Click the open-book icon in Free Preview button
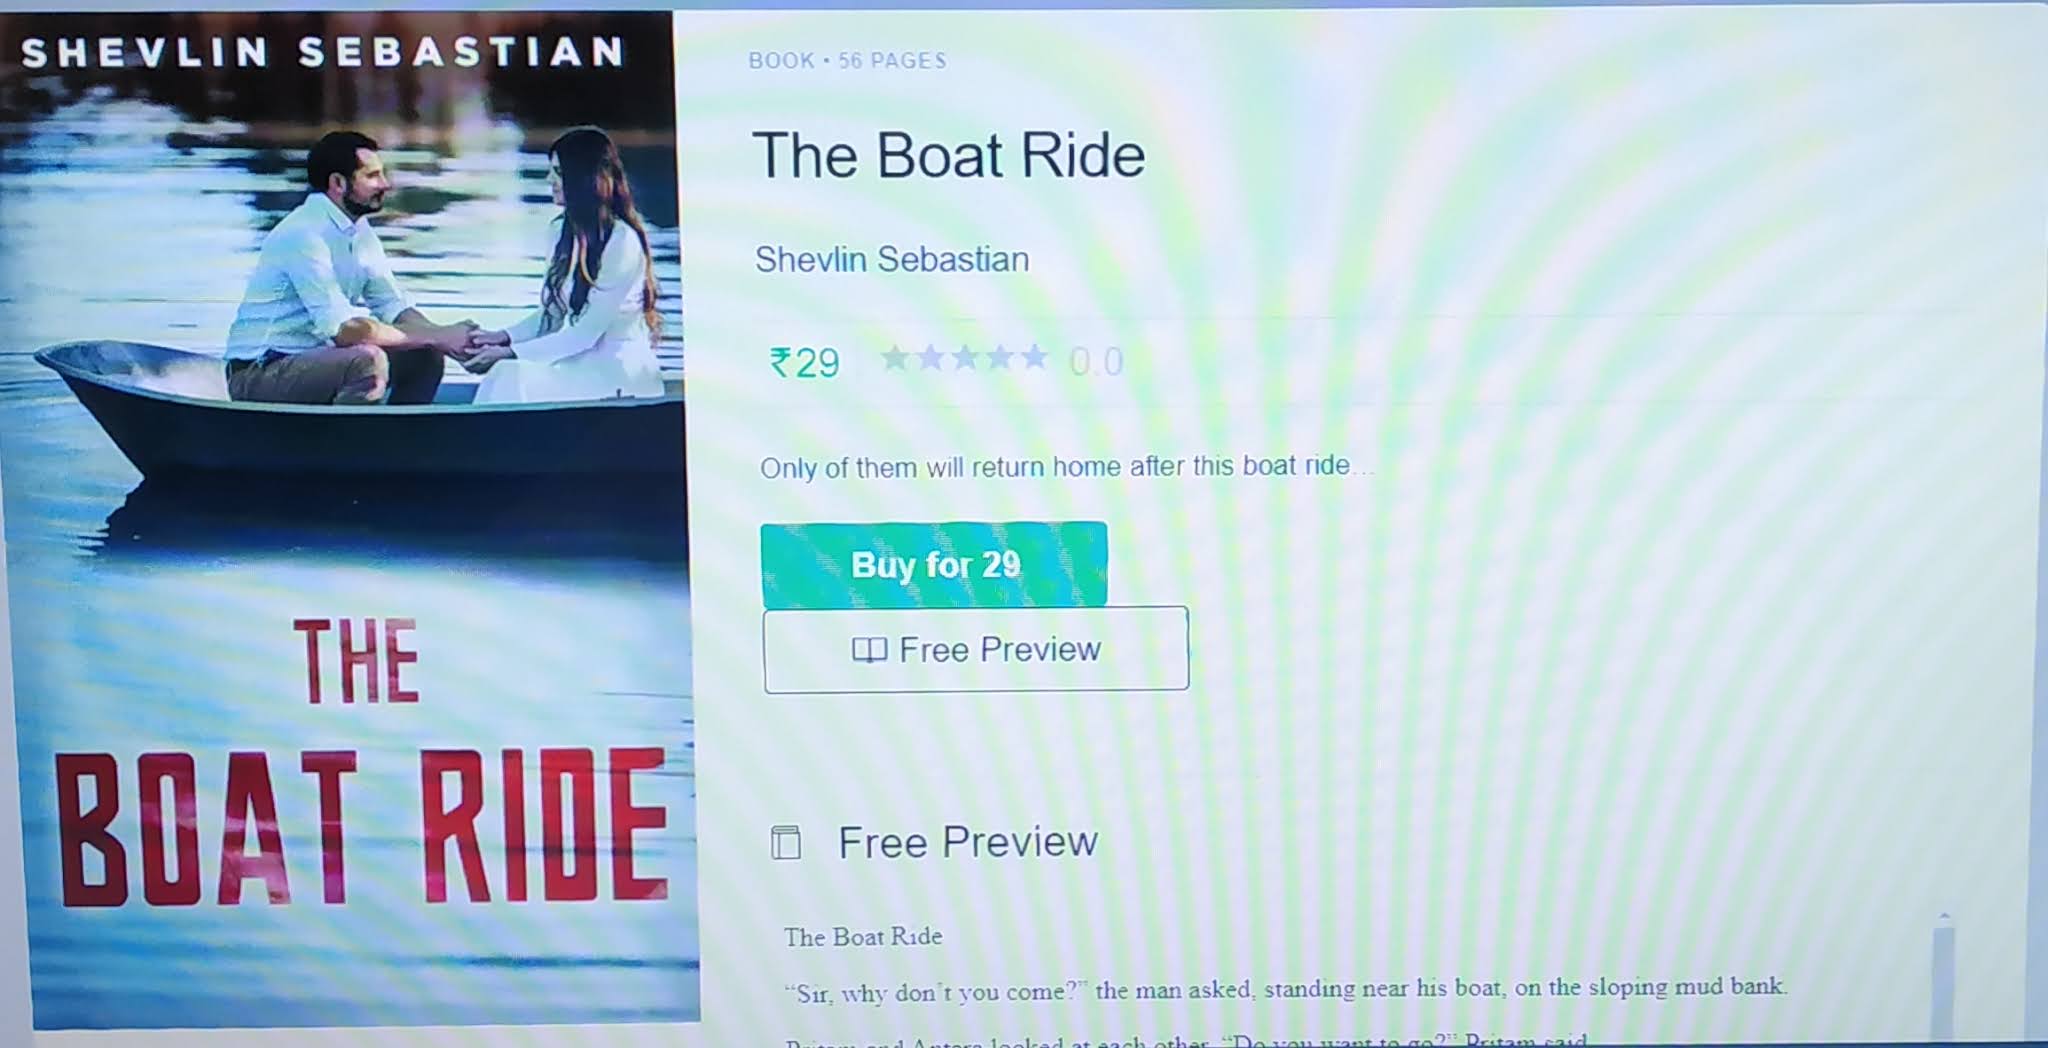 (869, 650)
